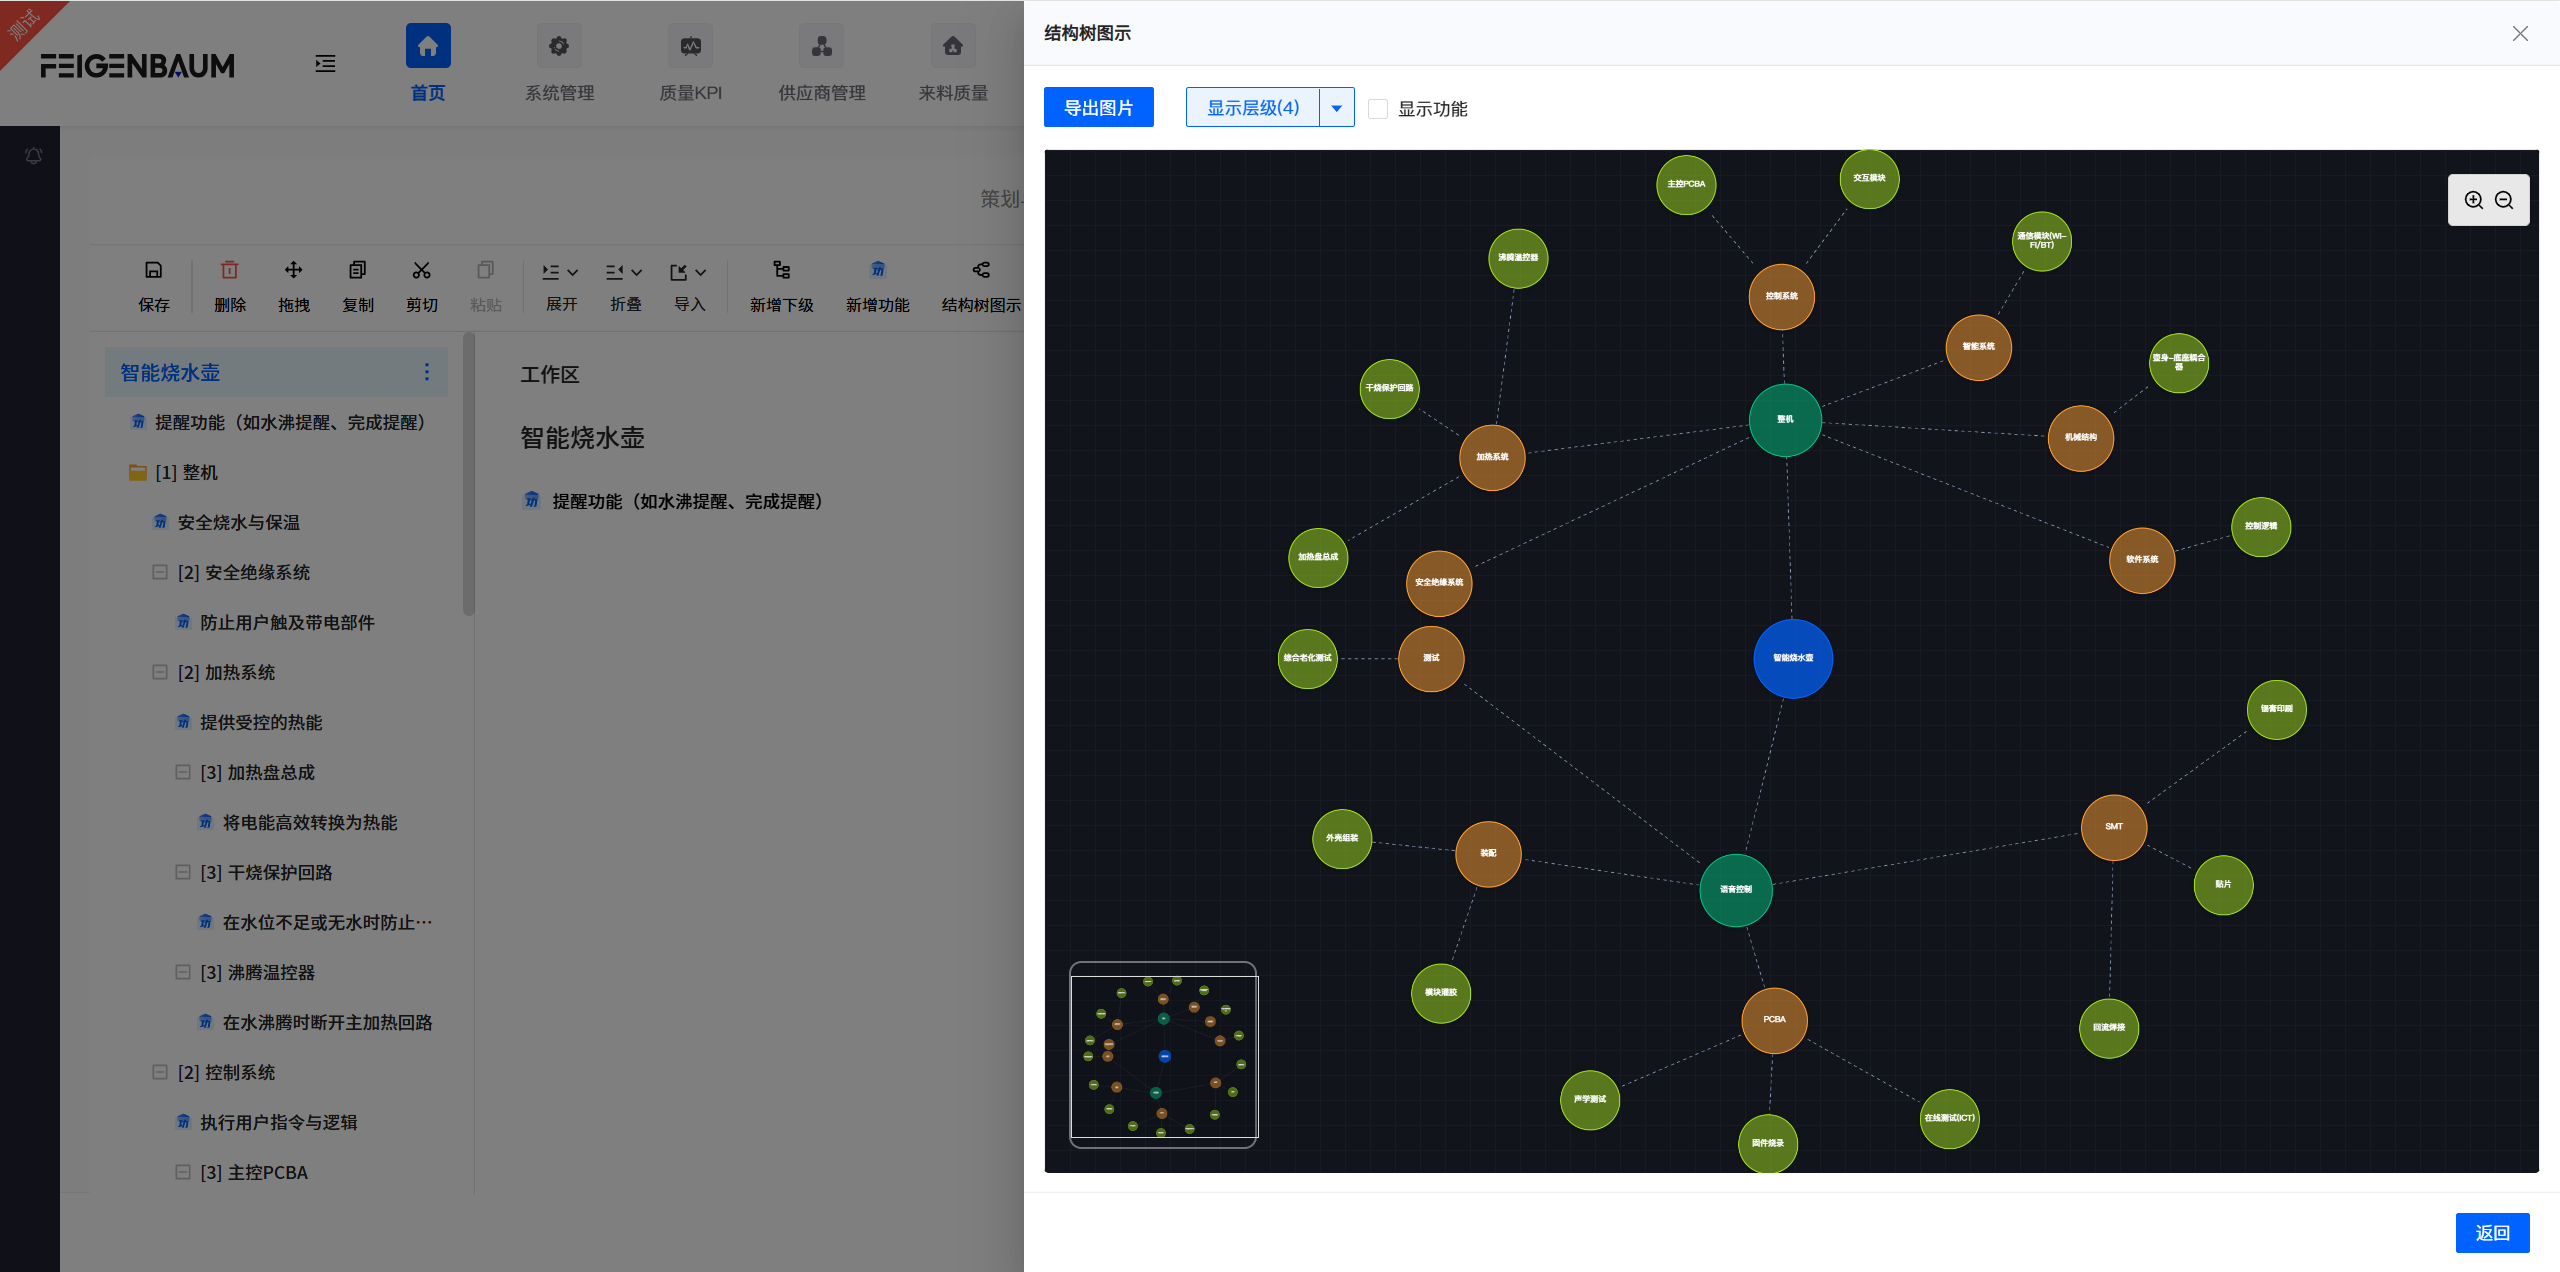Click the minimap thumbnail of the graph

click(x=1163, y=1055)
